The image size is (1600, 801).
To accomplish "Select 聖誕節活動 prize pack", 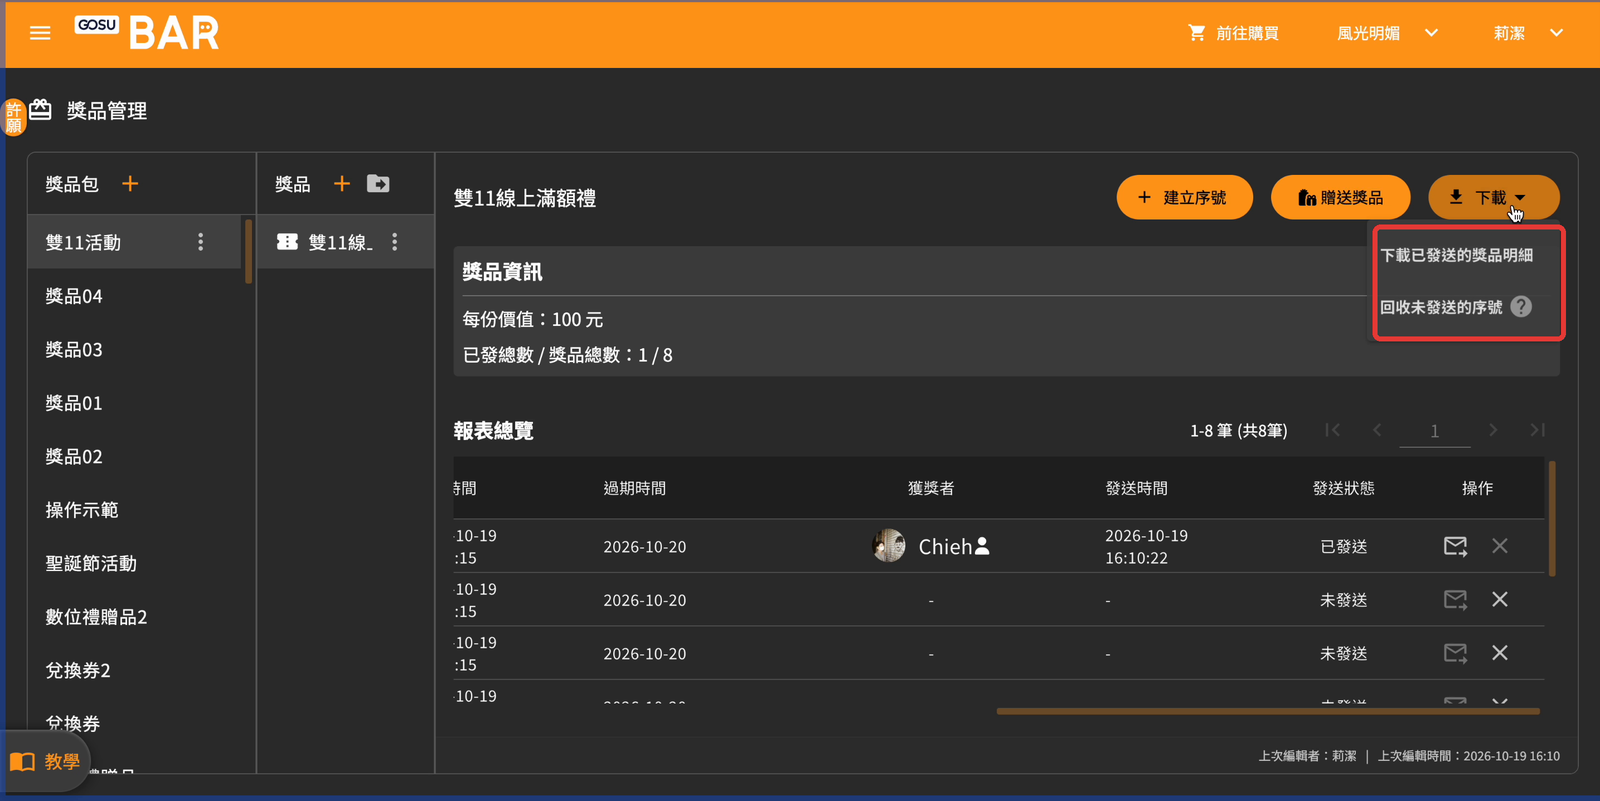I will tap(136, 563).
